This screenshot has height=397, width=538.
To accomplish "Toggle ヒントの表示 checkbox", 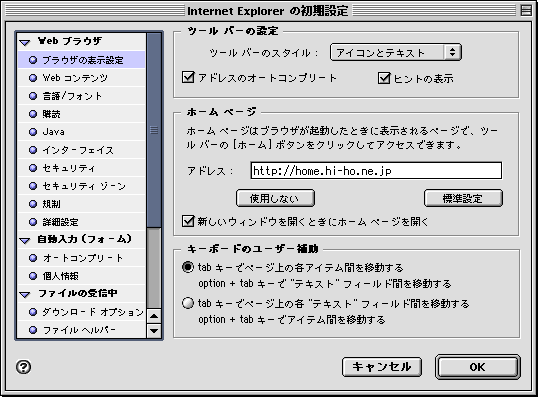I will pos(384,78).
